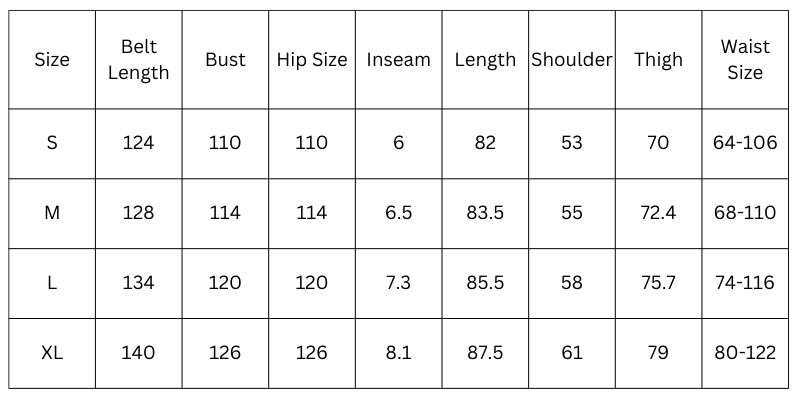Click the Waist Size header cell

pyautogui.click(x=745, y=60)
